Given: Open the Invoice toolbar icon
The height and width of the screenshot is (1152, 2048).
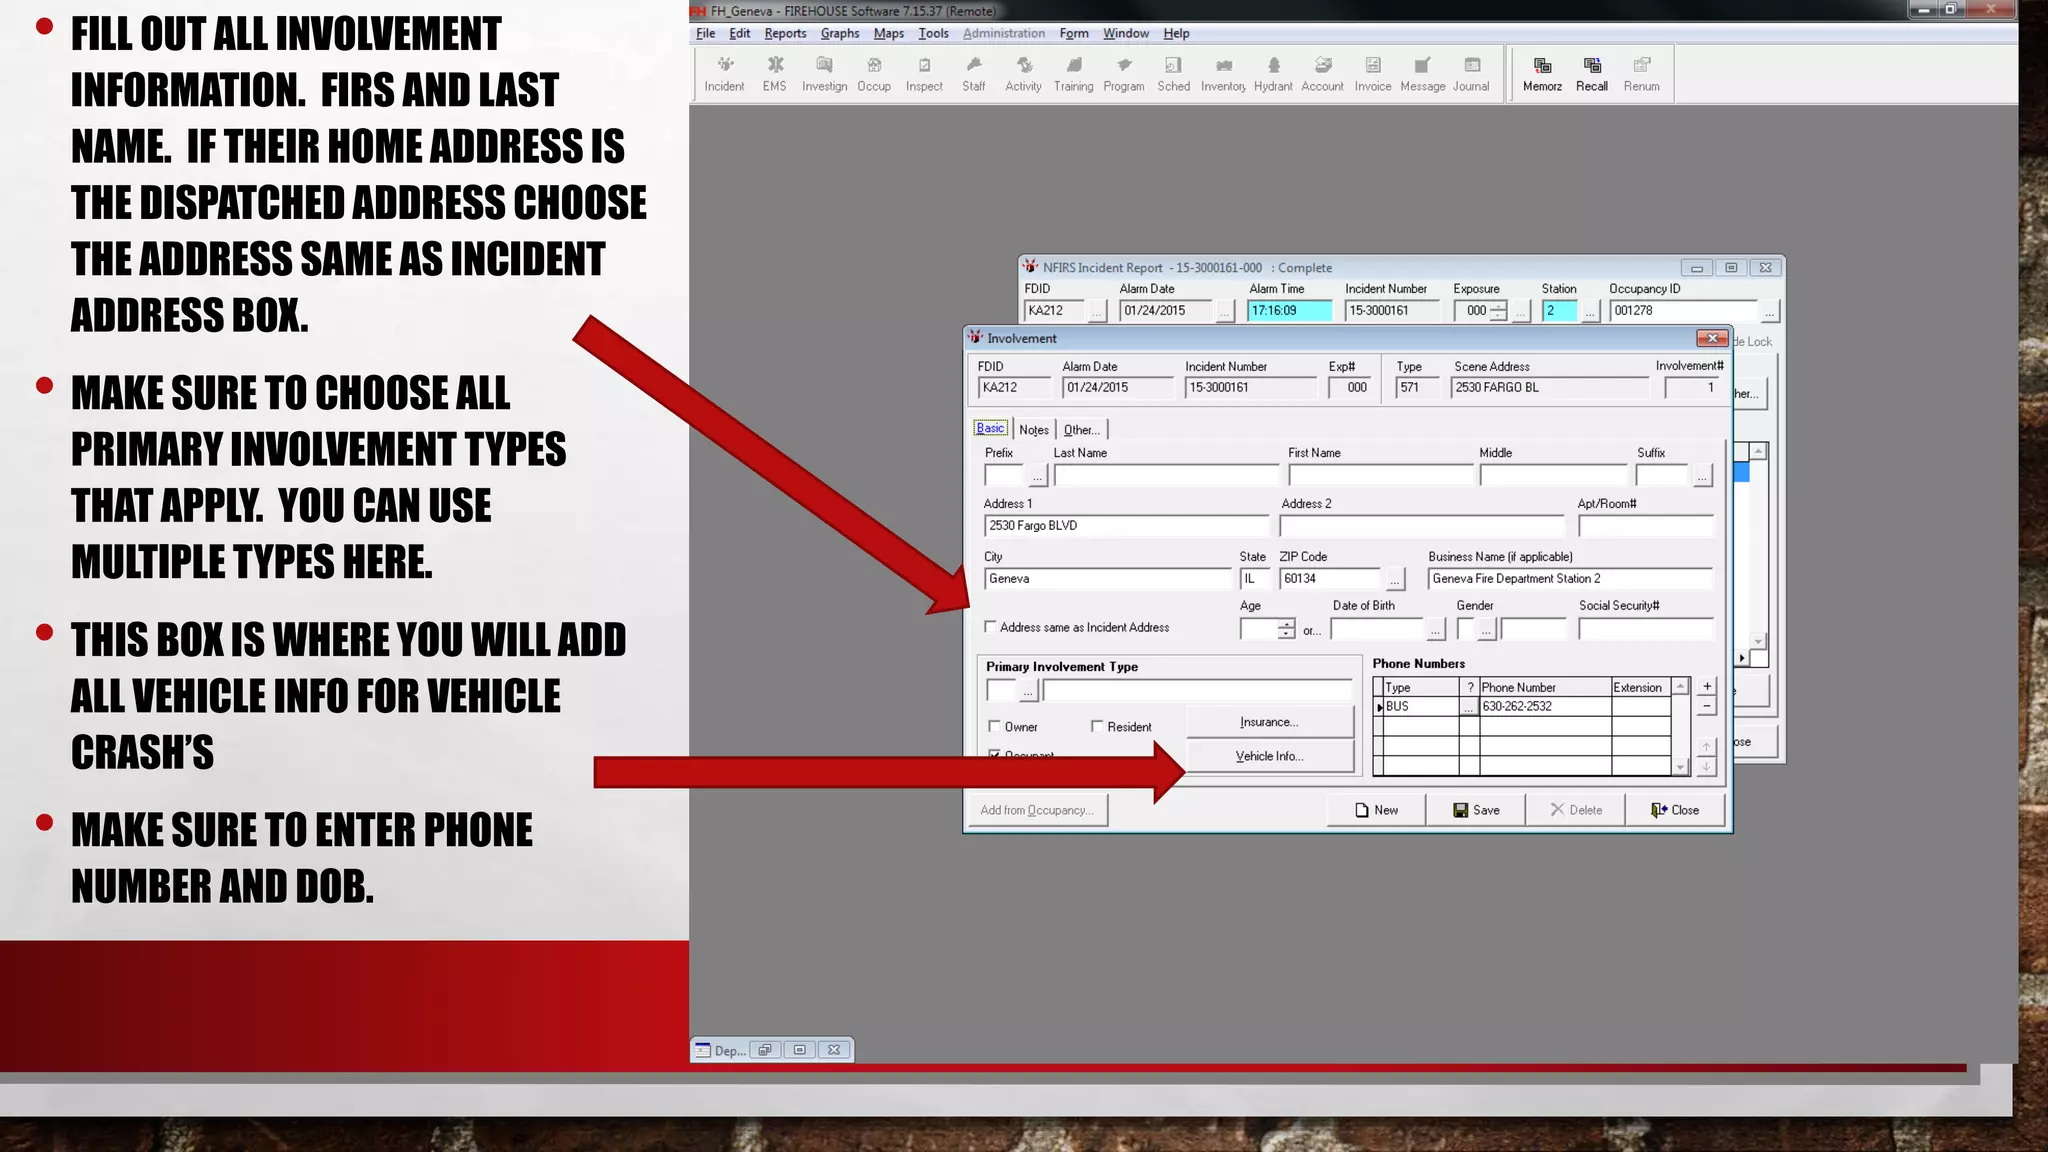Looking at the screenshot, I should [1373, 74].
